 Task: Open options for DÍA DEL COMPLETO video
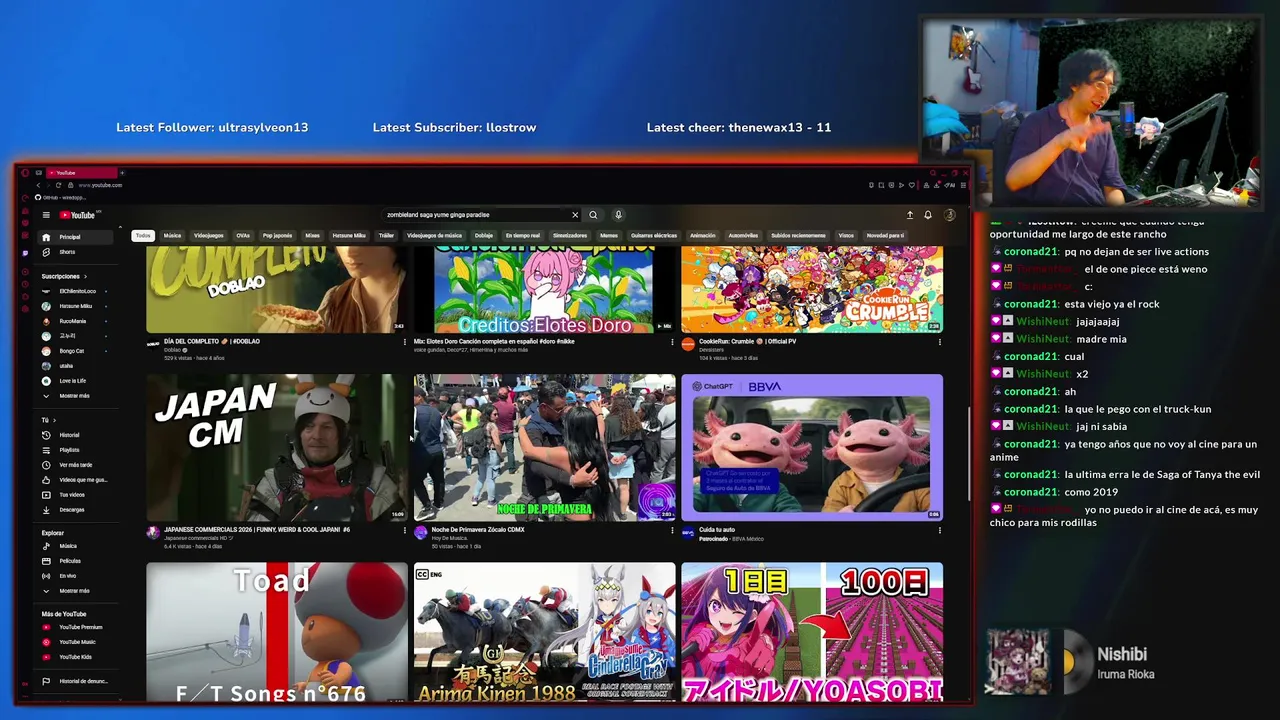(x=405, y=342)
